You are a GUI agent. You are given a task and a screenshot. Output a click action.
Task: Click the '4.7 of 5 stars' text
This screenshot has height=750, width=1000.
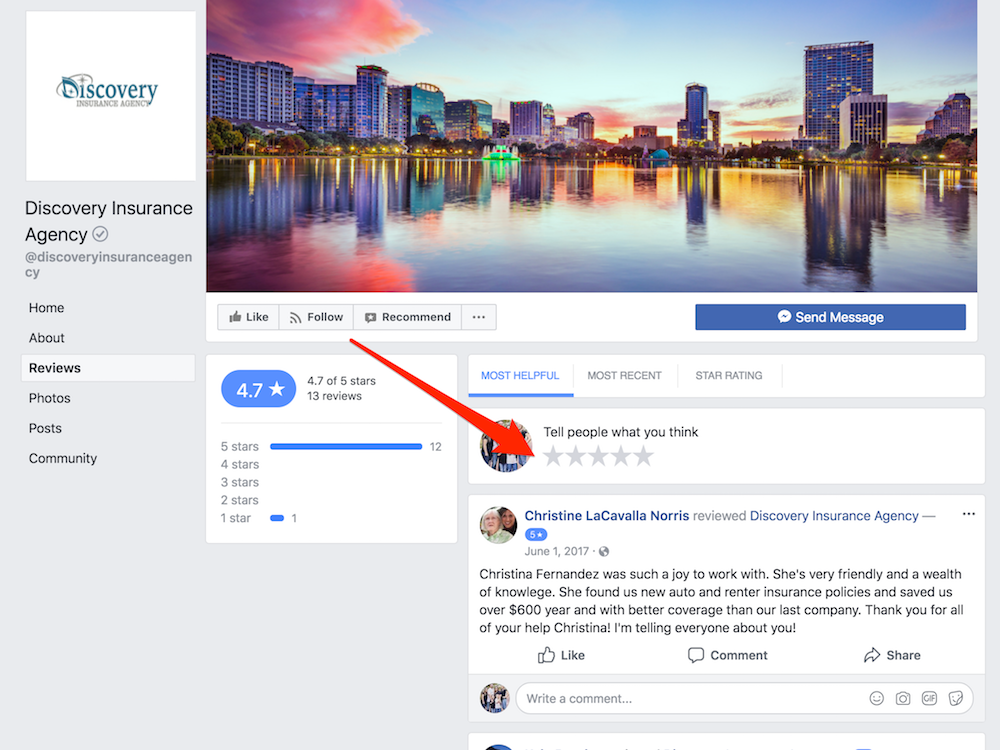(341, 381)
